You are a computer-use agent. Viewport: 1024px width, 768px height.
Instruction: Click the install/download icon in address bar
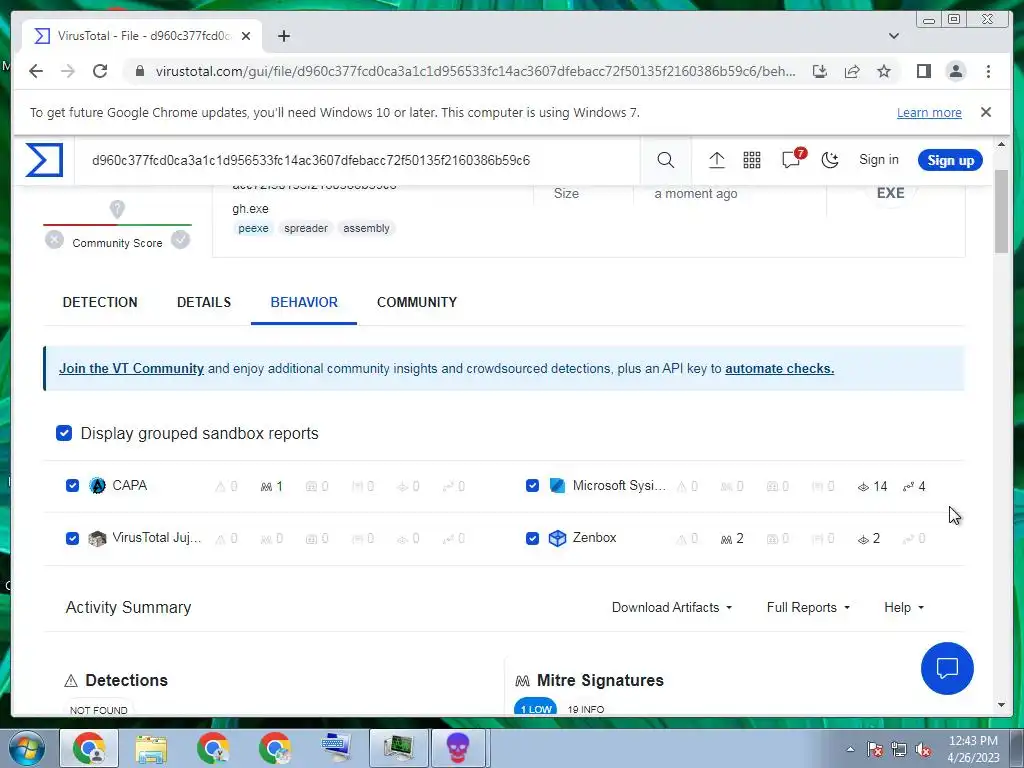(820, 71)
